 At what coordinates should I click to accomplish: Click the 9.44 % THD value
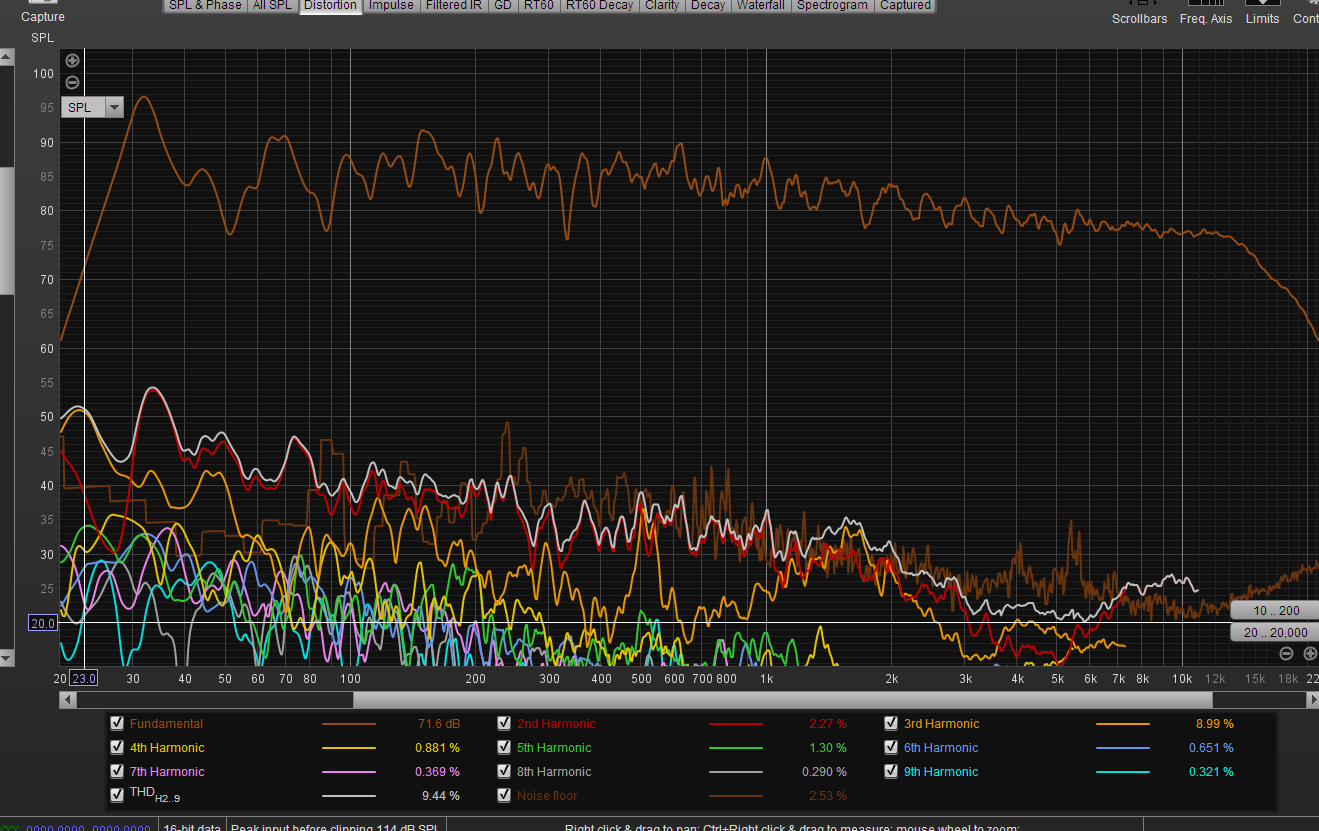point(441,795)
